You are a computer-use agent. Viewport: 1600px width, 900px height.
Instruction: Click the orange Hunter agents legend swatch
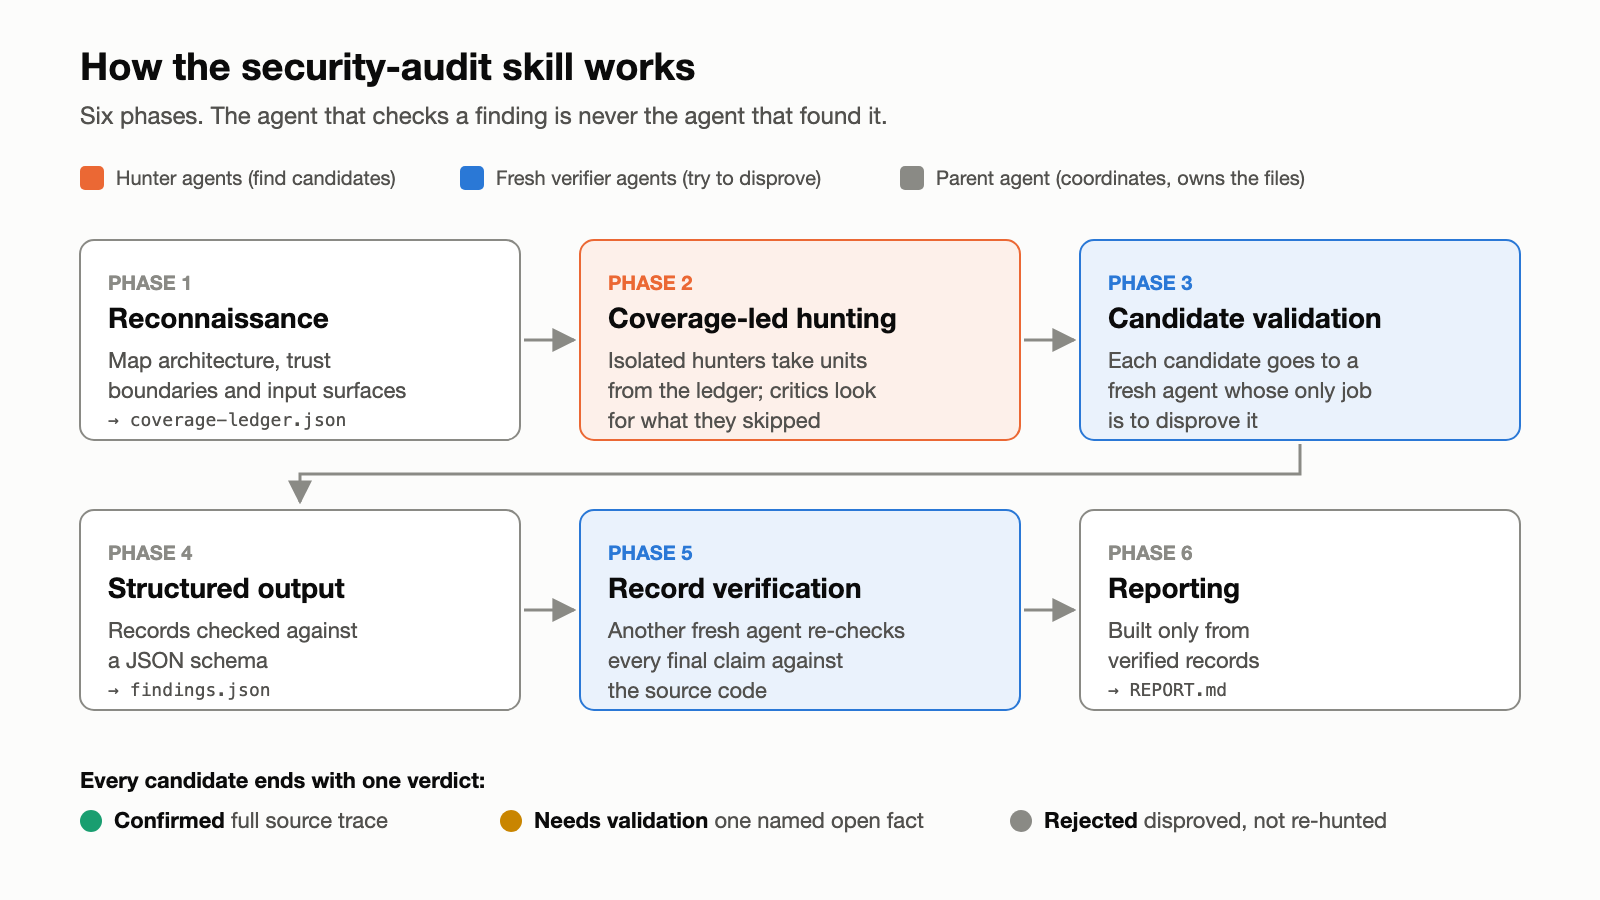click(x=92, y=178)
